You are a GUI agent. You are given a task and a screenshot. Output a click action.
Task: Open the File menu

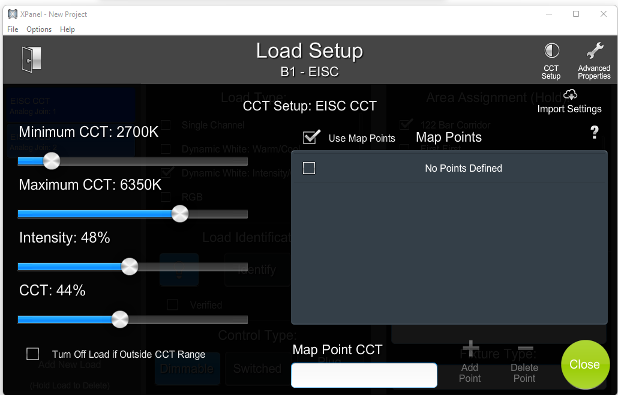tap(13, 29)
